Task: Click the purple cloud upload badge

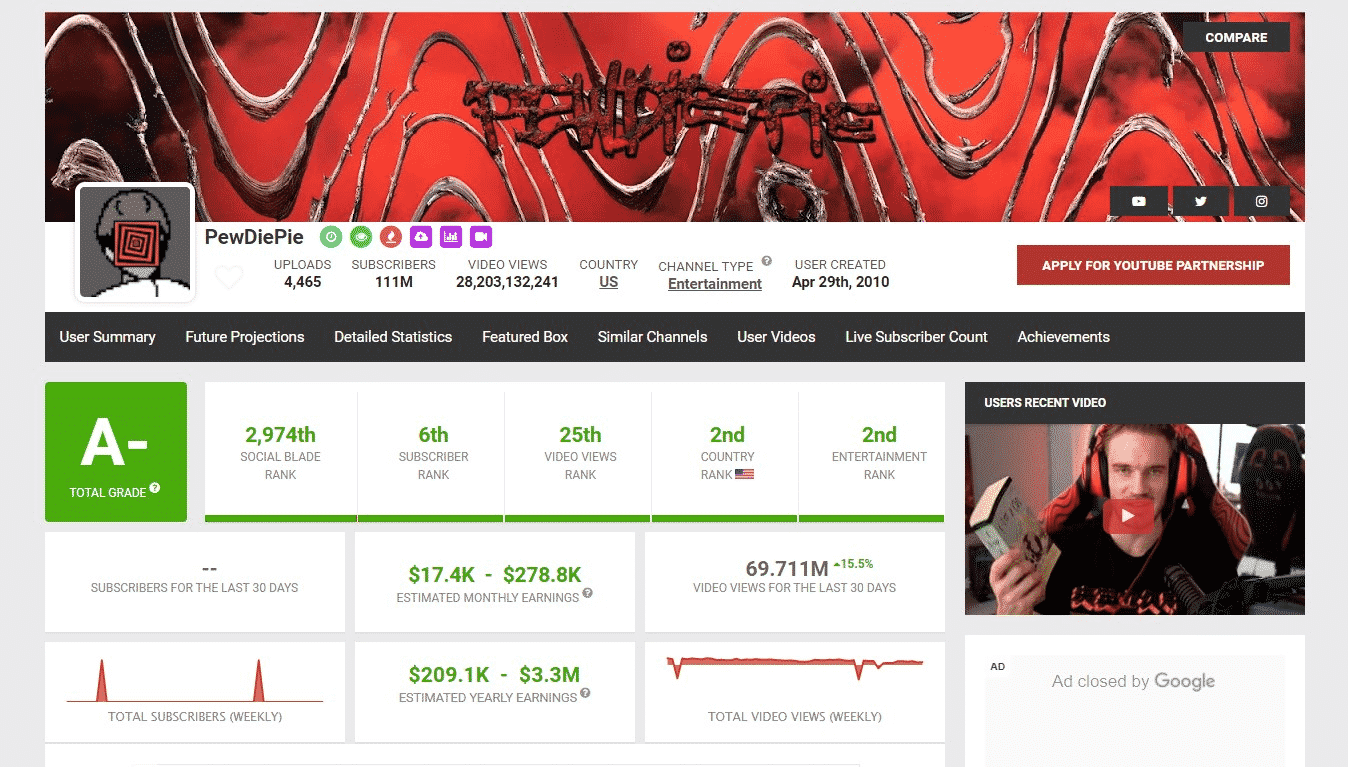Action: tap(421, 237)
